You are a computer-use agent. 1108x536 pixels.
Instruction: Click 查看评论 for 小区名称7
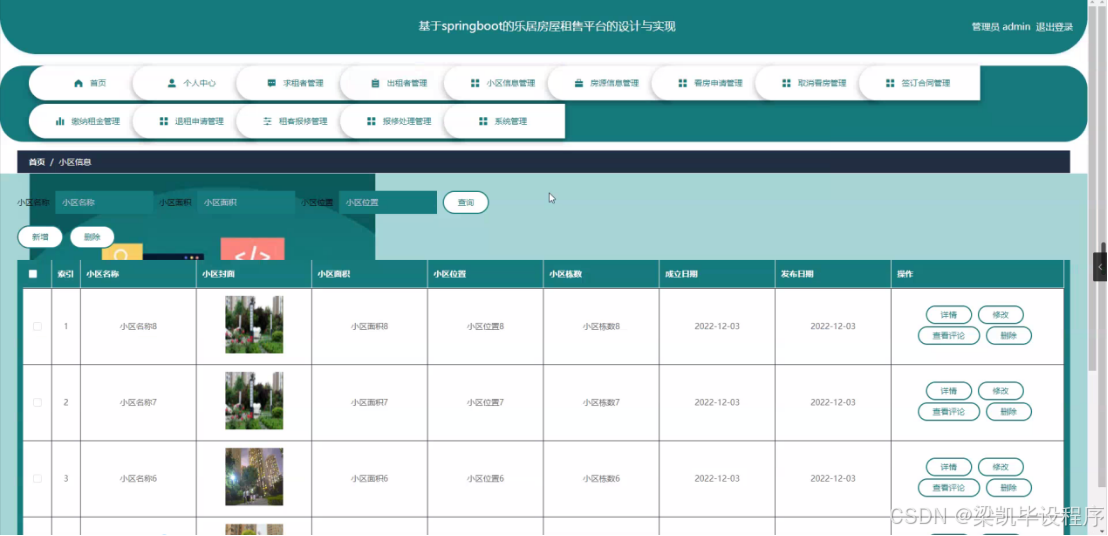(948, 412)
